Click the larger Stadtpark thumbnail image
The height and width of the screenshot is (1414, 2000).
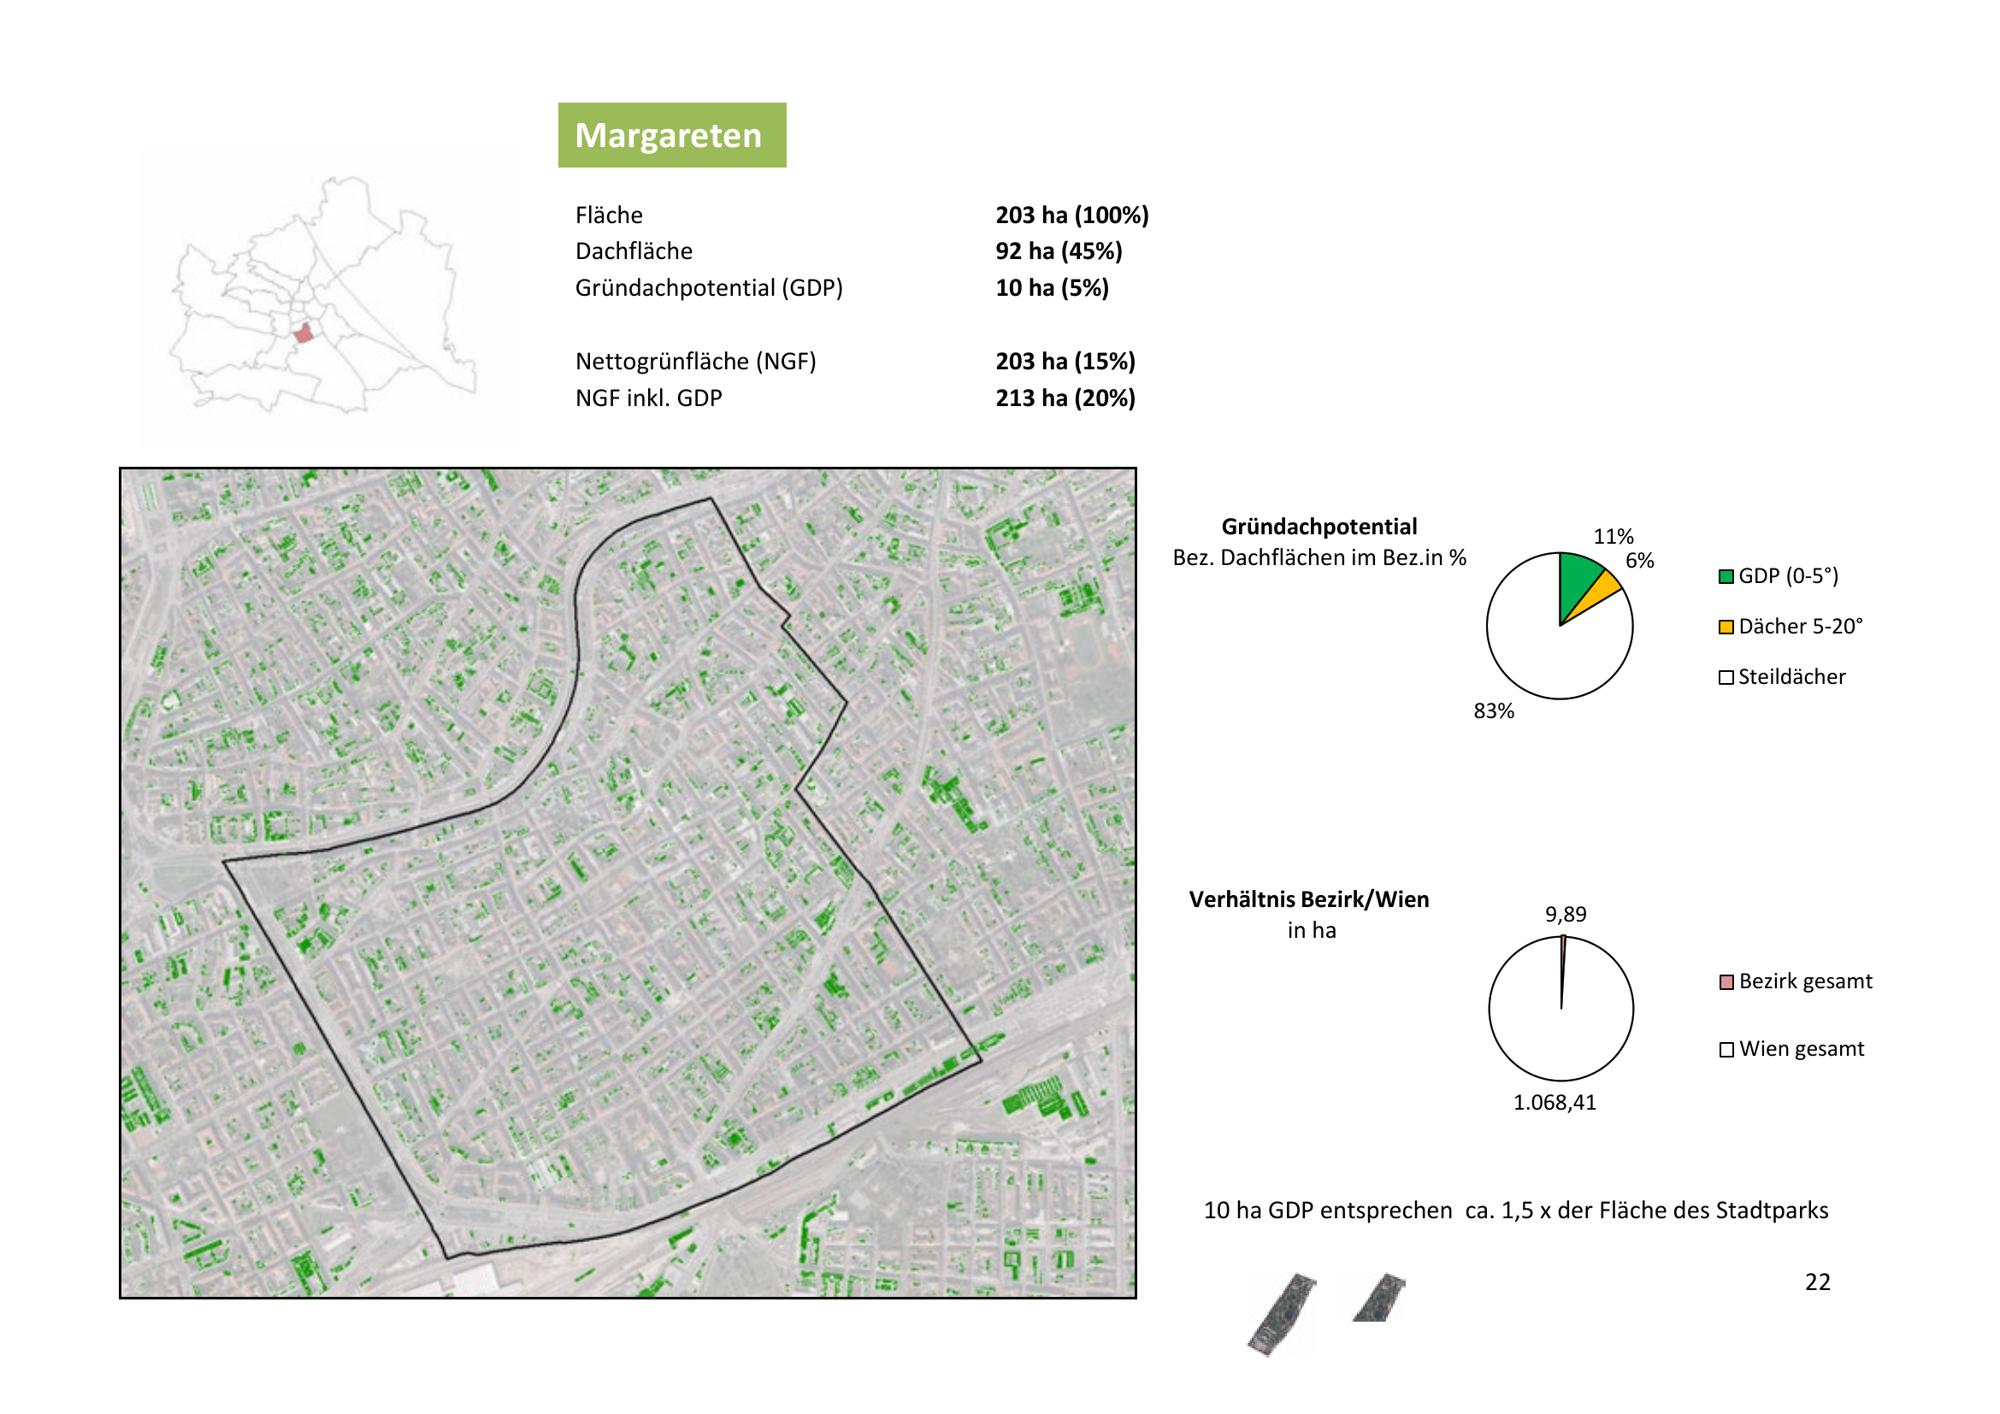(x=1281, y=1314)
